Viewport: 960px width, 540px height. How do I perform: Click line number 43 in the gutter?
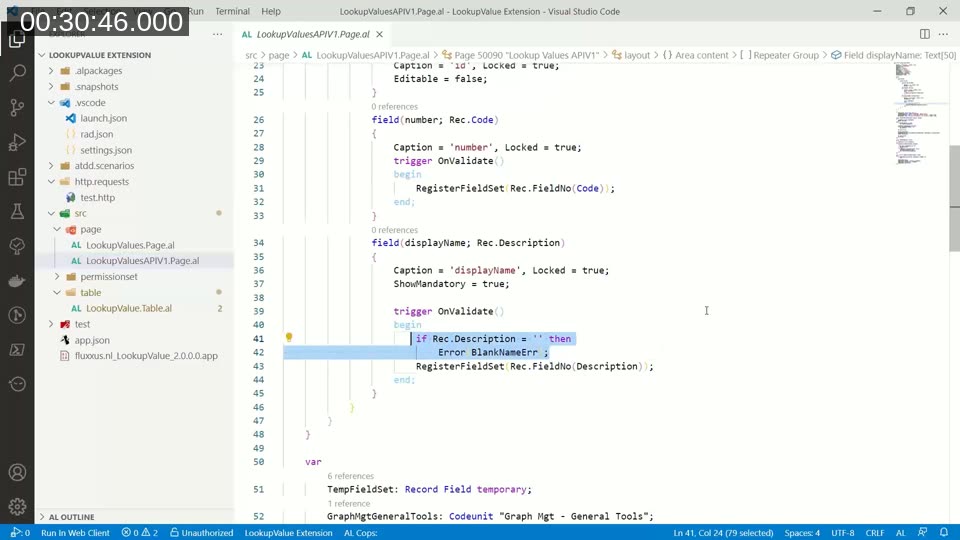[x=258, y=366]
